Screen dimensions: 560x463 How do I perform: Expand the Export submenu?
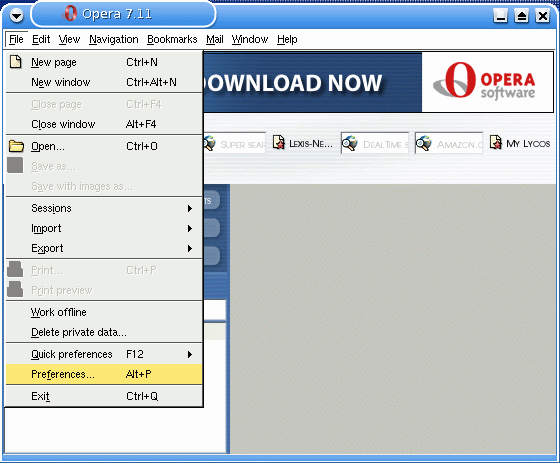(x=104, y=248)
